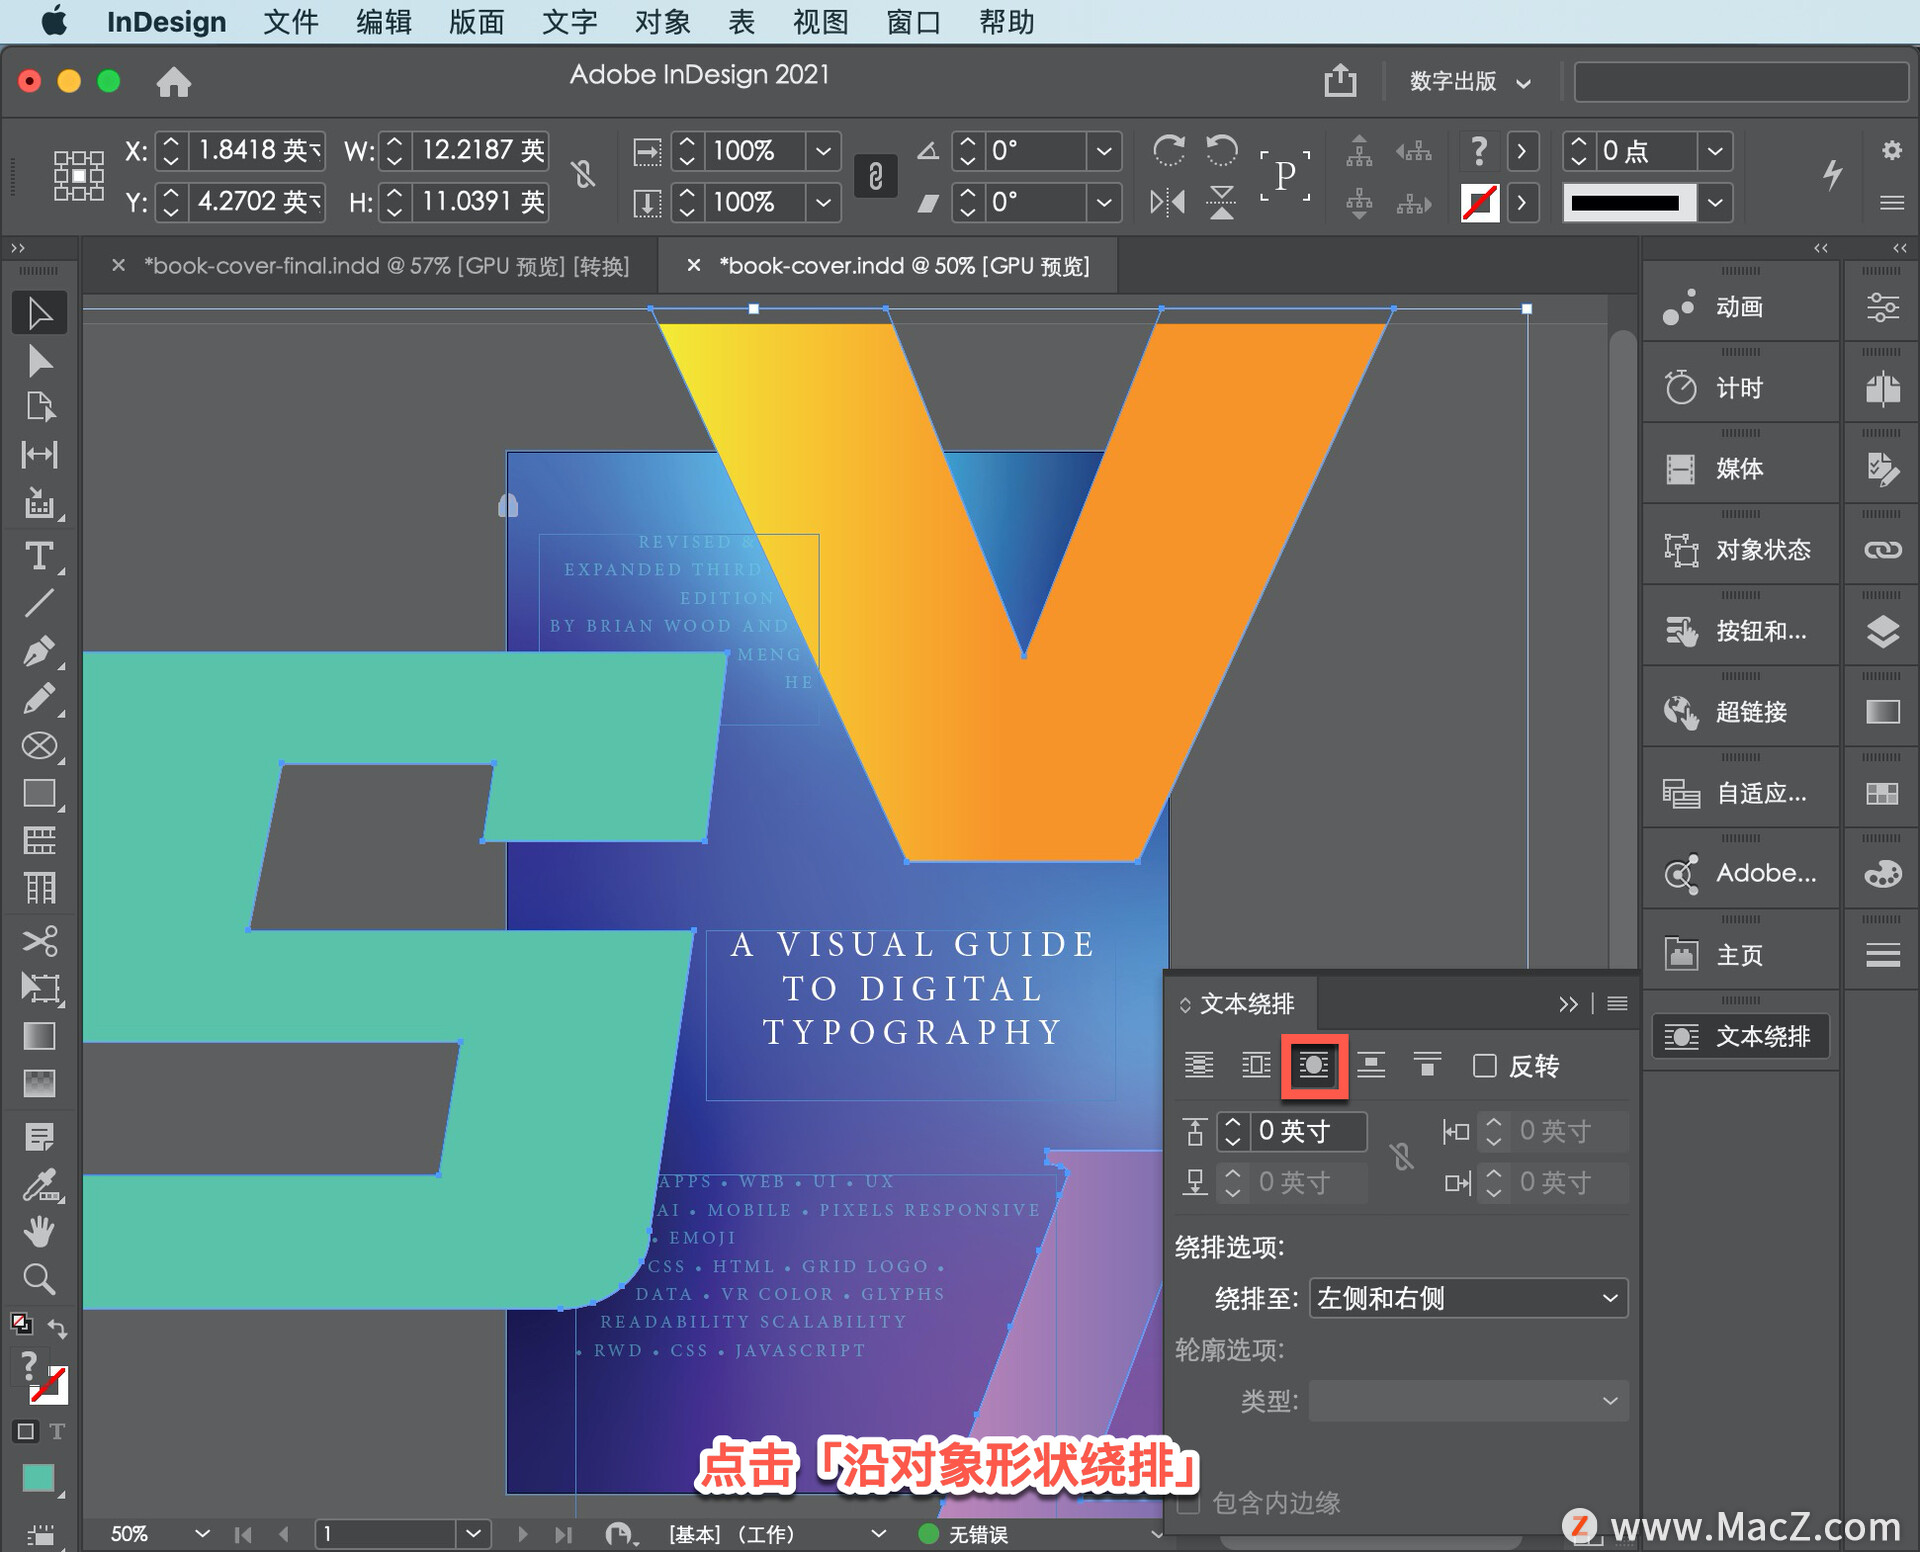Activate the Zoom tool magnifier
Viewport: 1920px width, 1552px height.
click(39, 1279)
